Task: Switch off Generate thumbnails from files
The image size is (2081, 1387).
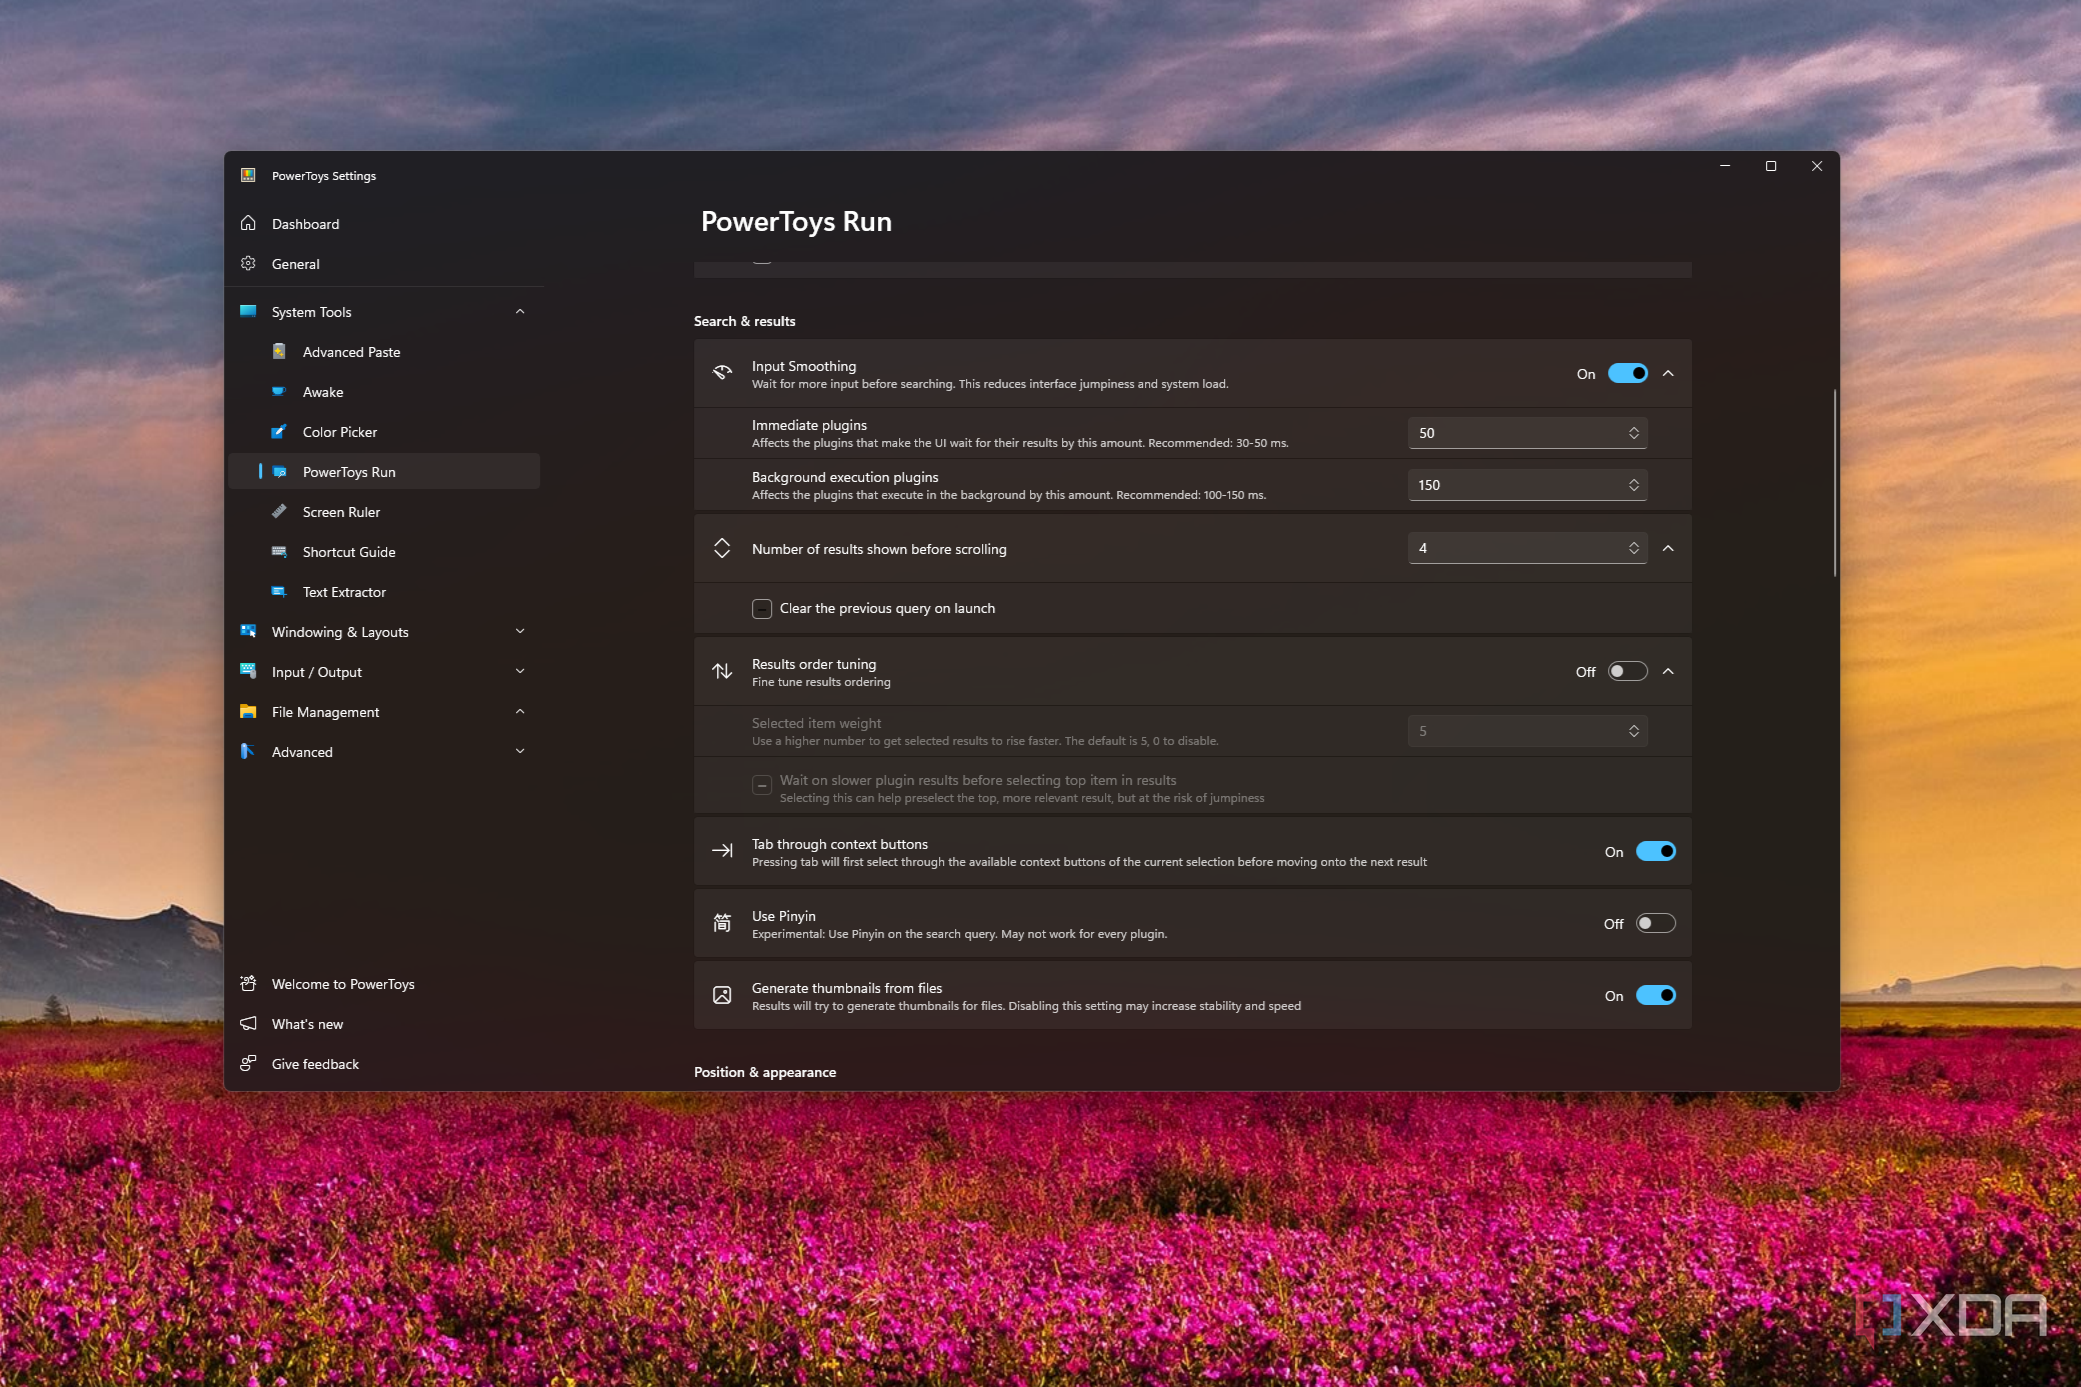Action: [1655, 995]
